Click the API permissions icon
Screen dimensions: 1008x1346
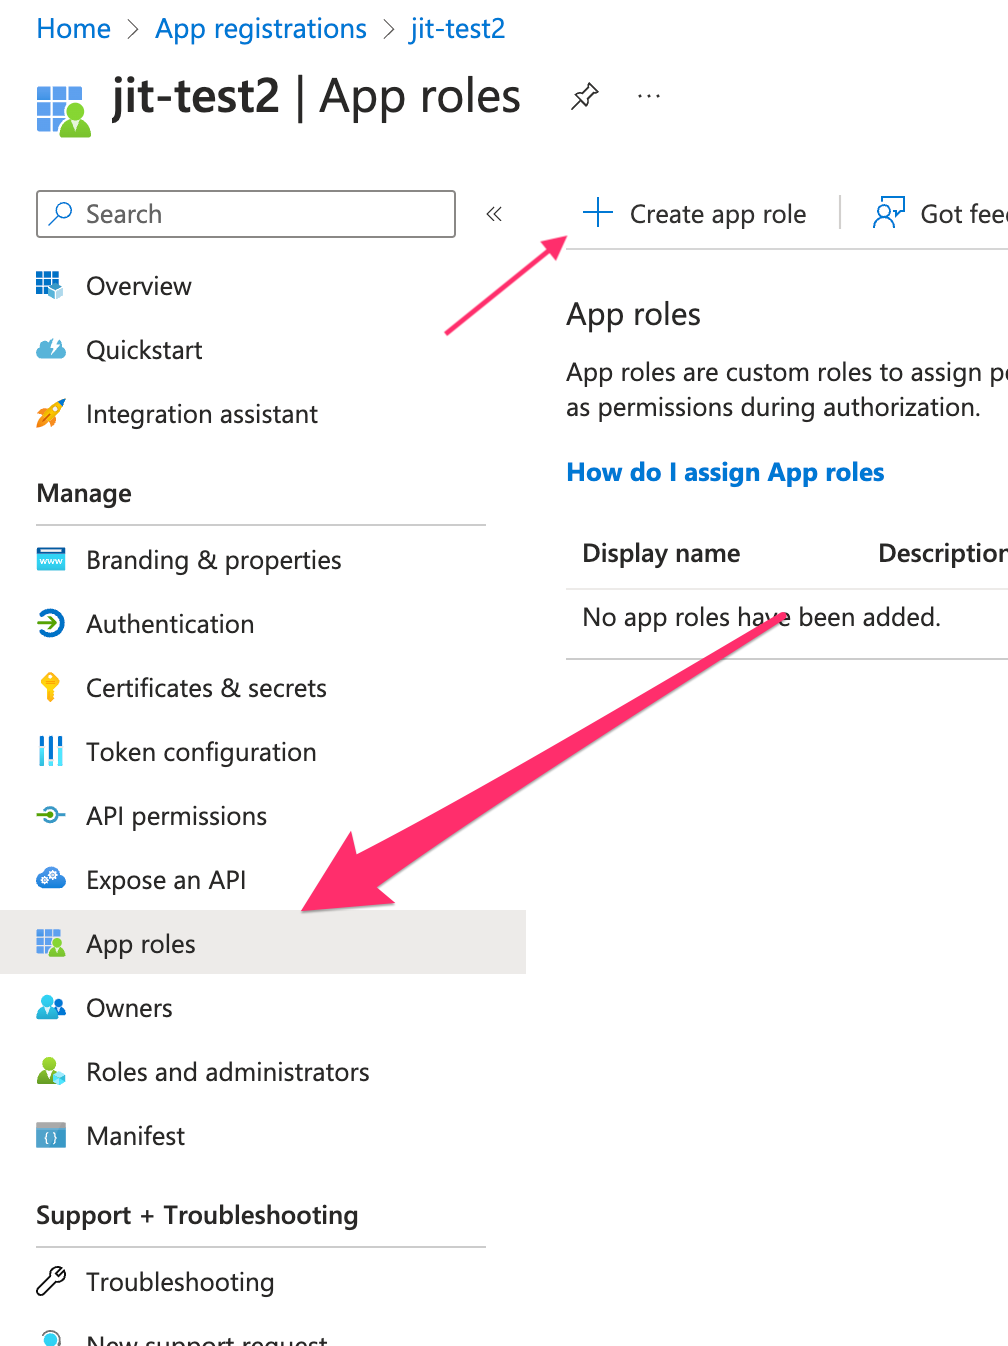pyautogui.click(x=50, y=816)
